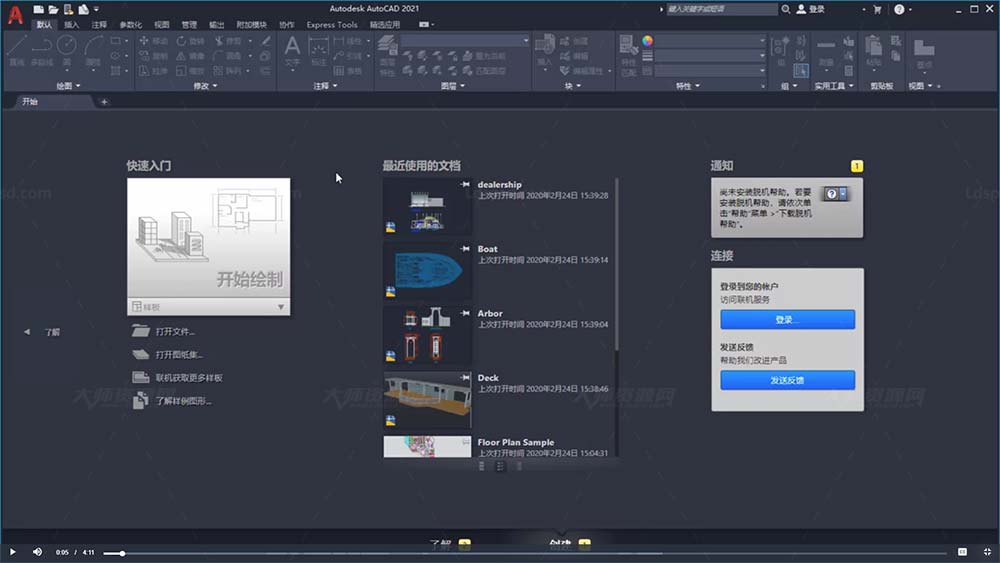Select the Trim modify tool
1000x563 pixels.
click(228, 41)
